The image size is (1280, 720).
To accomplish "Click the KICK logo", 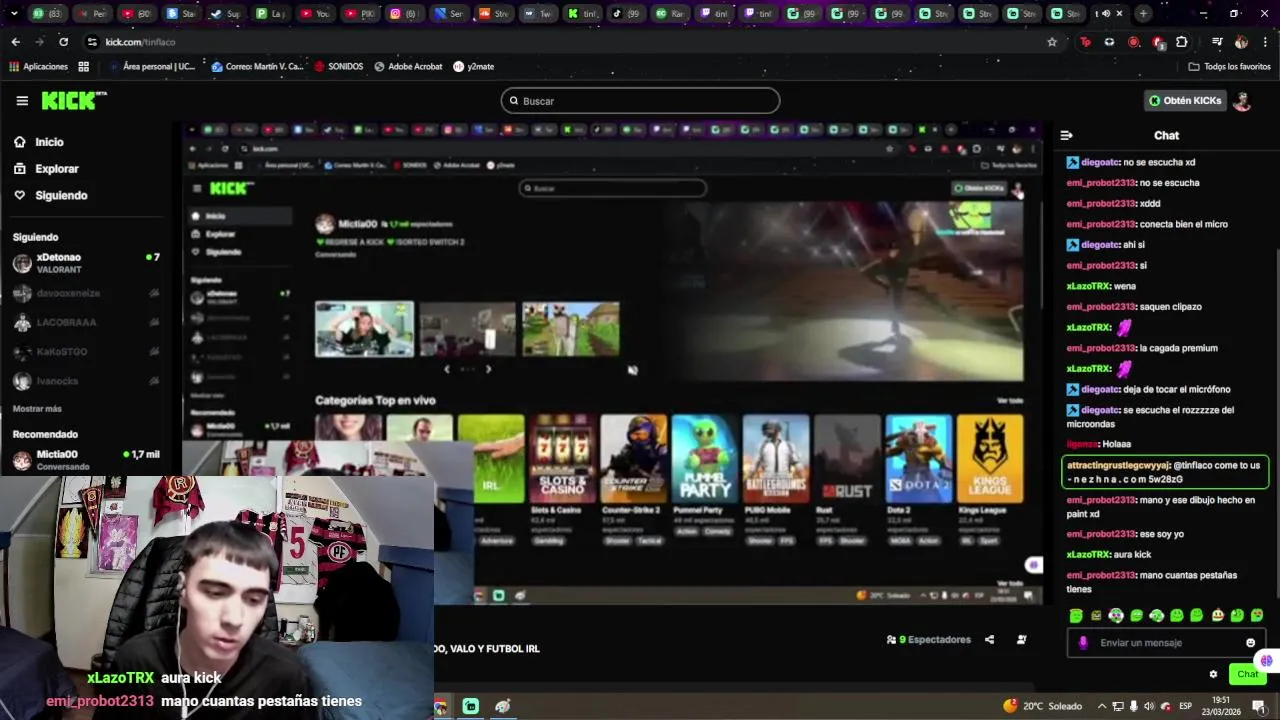I will (74, 100).
